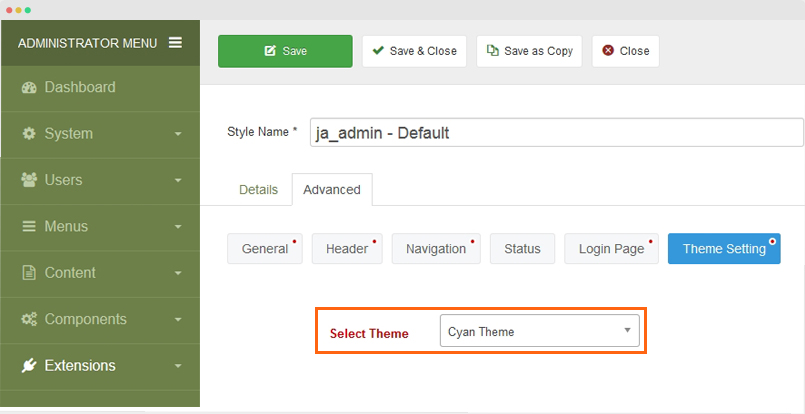The image size is (805, 414).
Task: Click the Dashboard gauge icon
Action: [29, 87]
